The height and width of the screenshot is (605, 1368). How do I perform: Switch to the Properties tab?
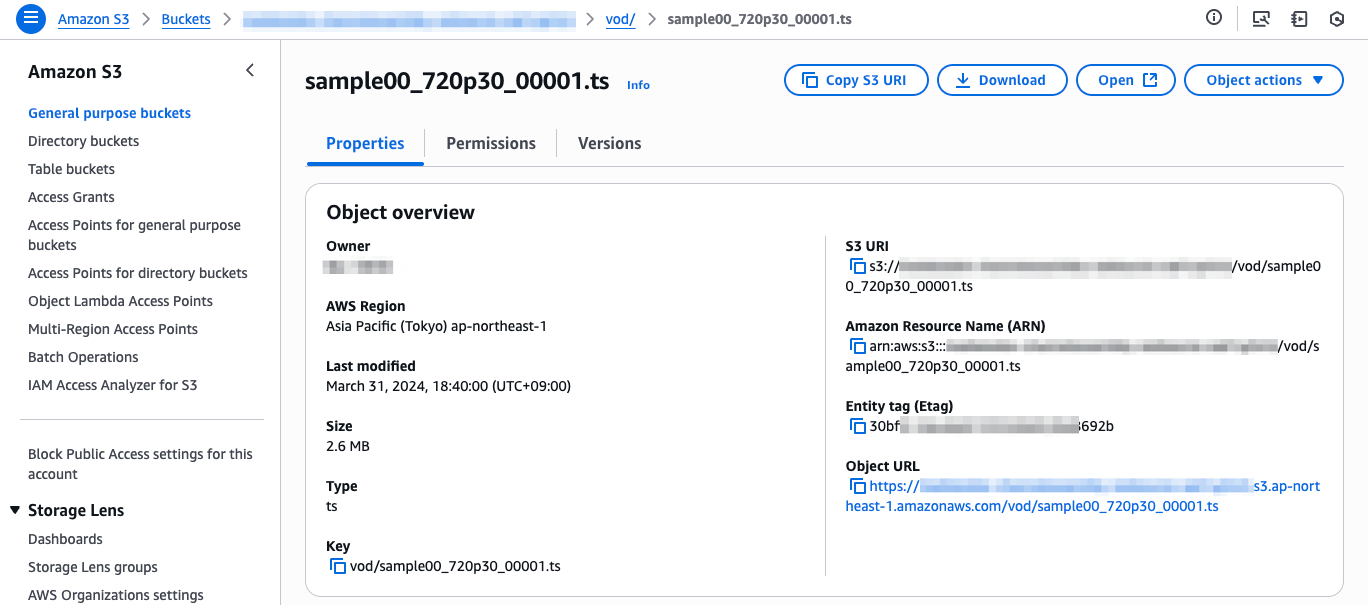pyautogui.click(x=365, y=143)
